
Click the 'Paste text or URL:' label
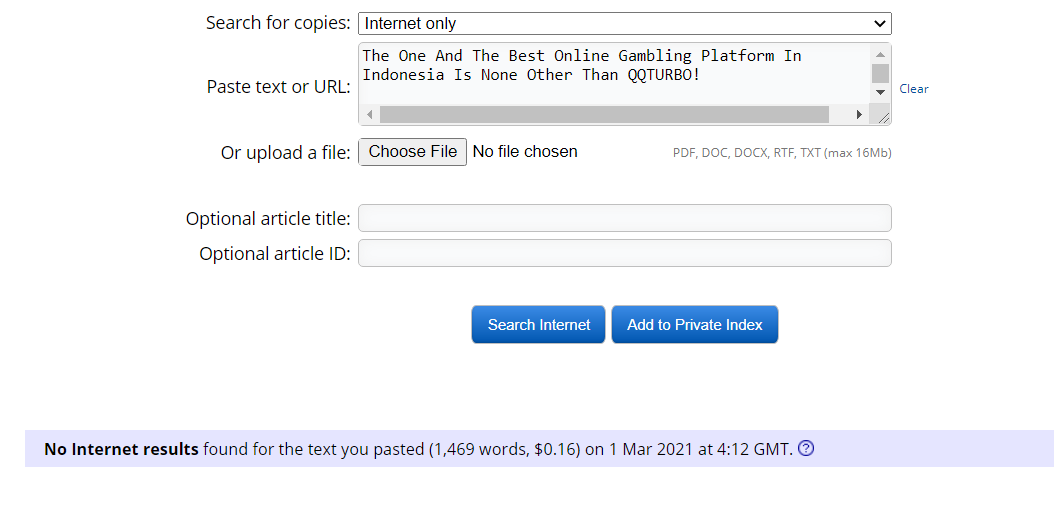(x=278, y=87)
